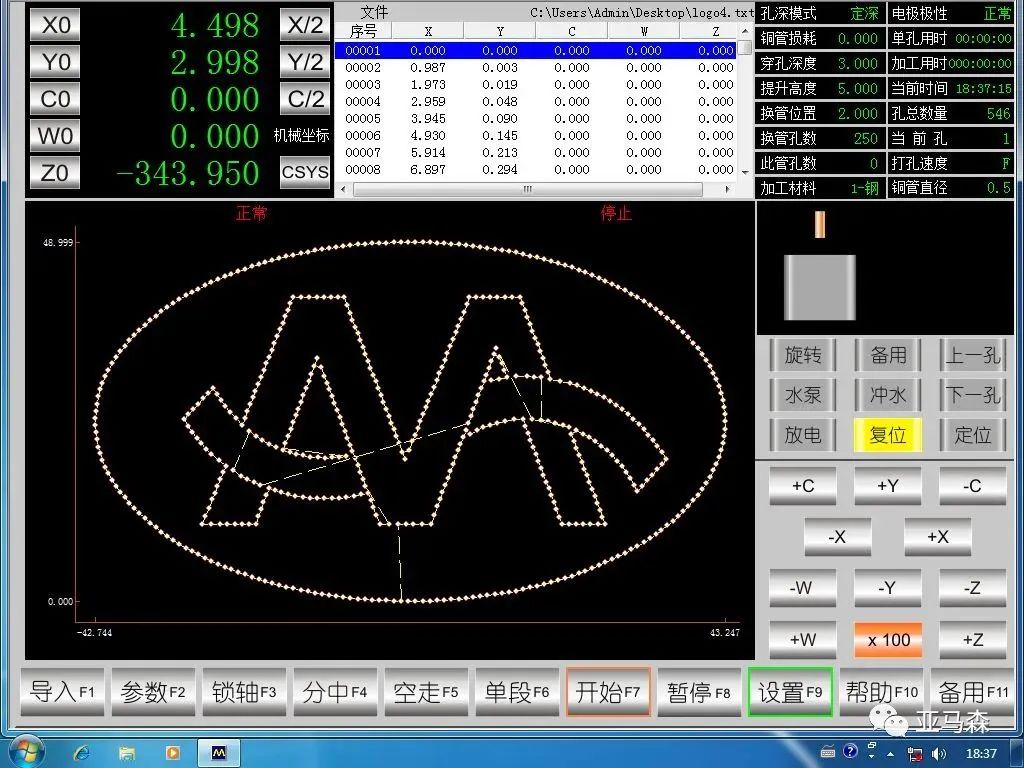Screen dimensions: 1024x768
Task: Jog the X axis with +X
Action: [x=938, y=537]
